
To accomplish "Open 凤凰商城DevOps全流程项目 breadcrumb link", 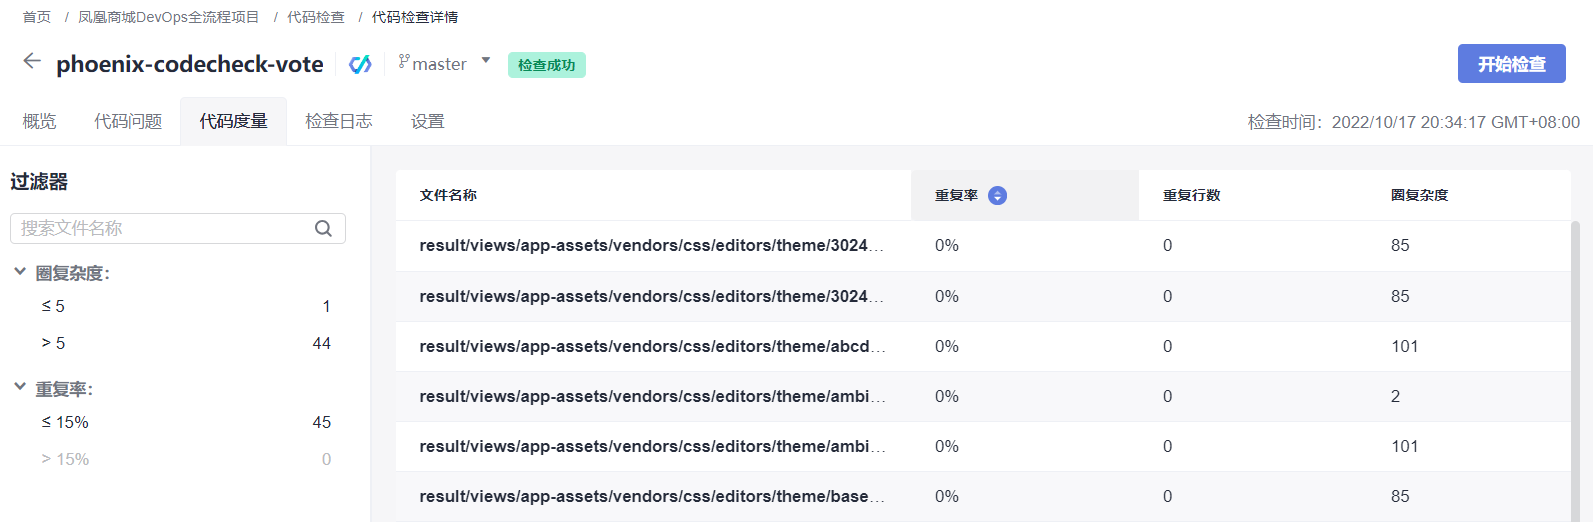I will point(168,17).
